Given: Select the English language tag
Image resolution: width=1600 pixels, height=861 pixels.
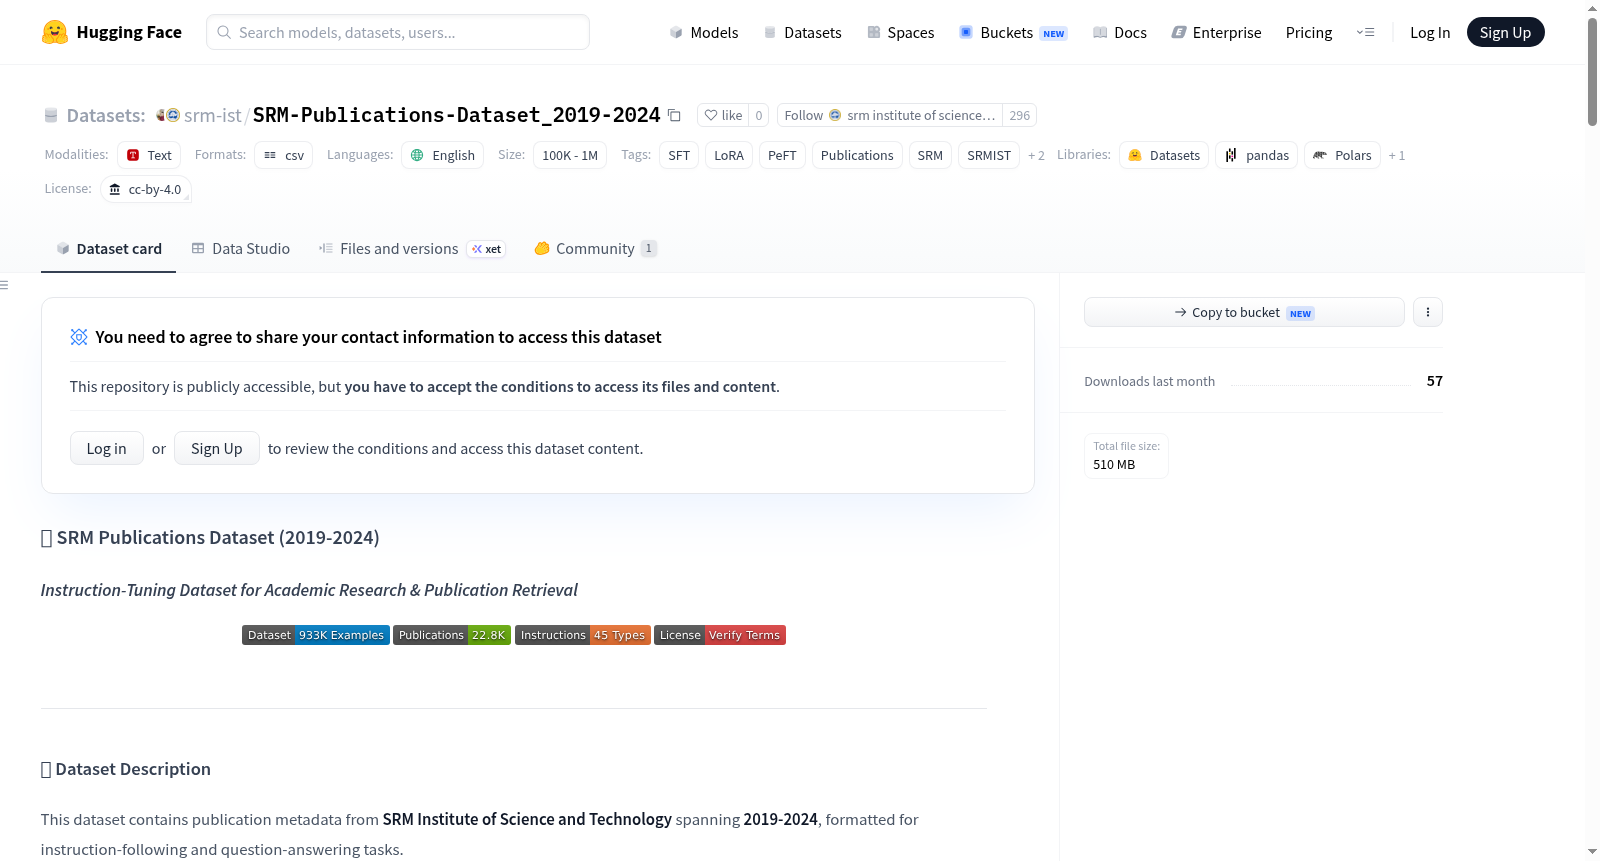Looking at the screenshot, I should pos(443,155).
